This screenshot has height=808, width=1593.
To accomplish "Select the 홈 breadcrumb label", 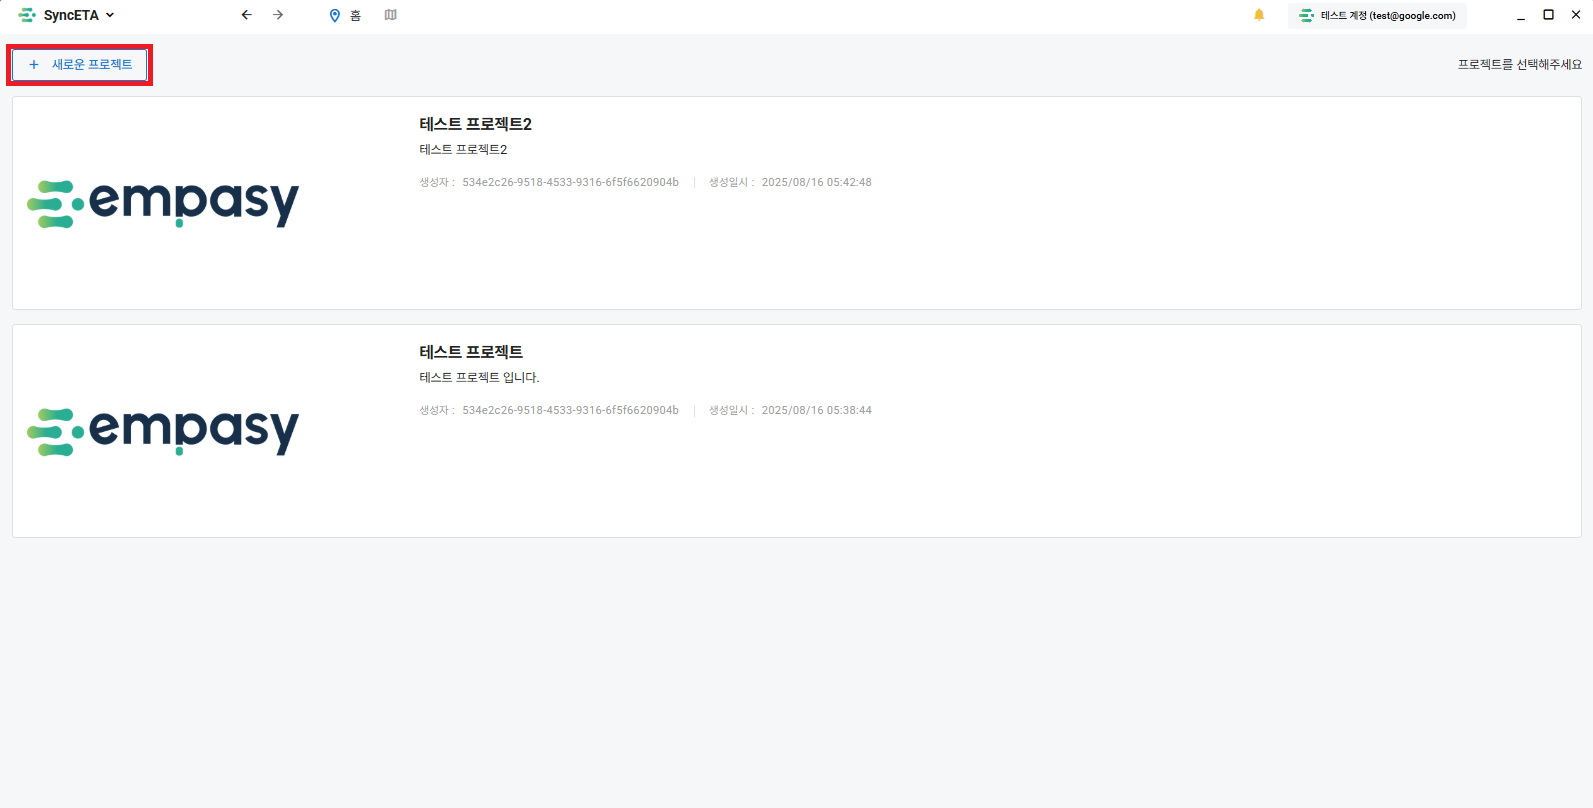I will pos(356,15).
